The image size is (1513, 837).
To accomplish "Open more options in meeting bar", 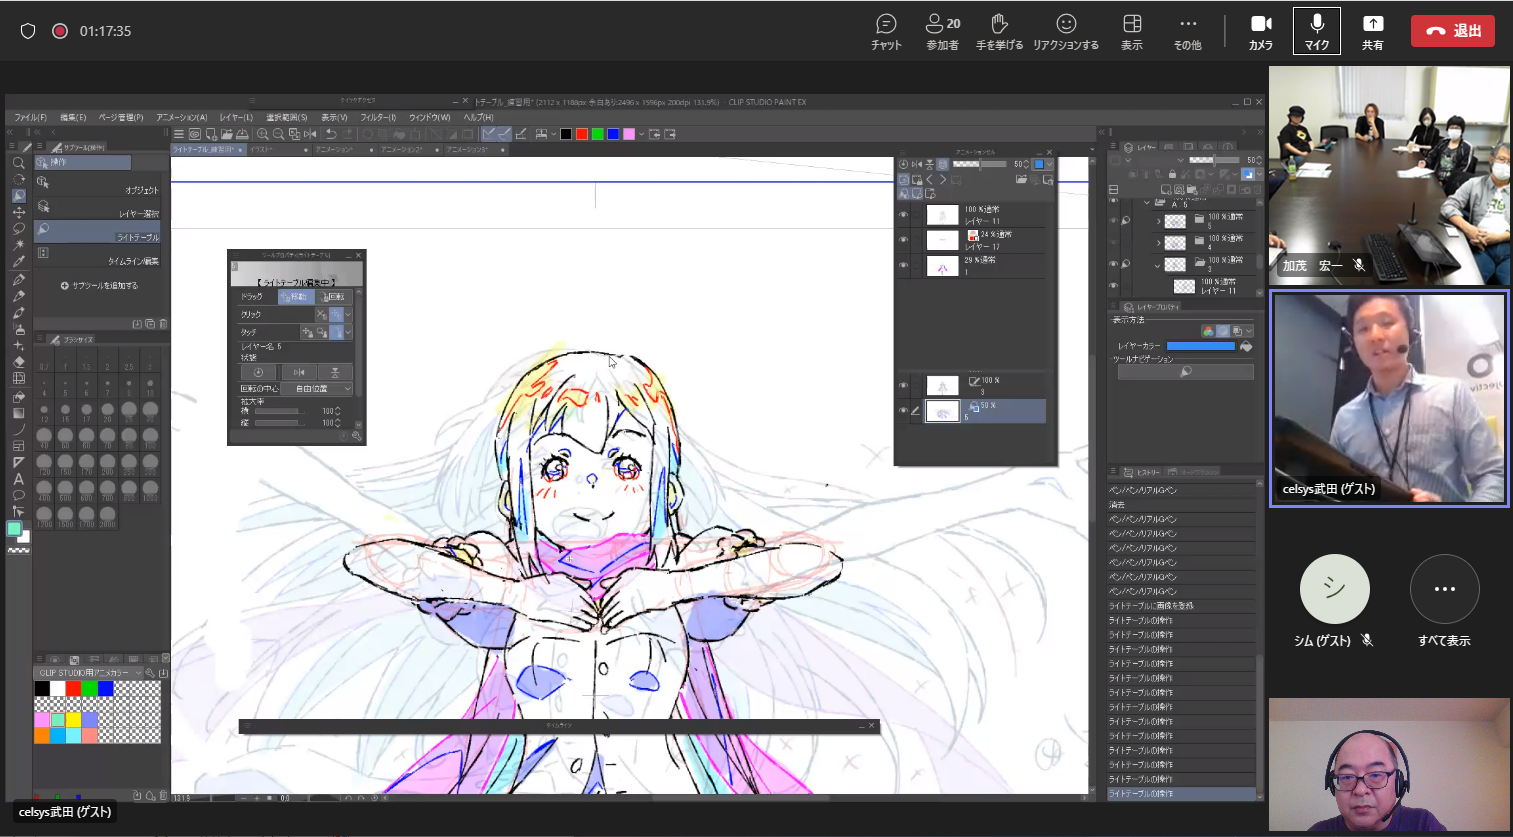I will coord(1188,31).
